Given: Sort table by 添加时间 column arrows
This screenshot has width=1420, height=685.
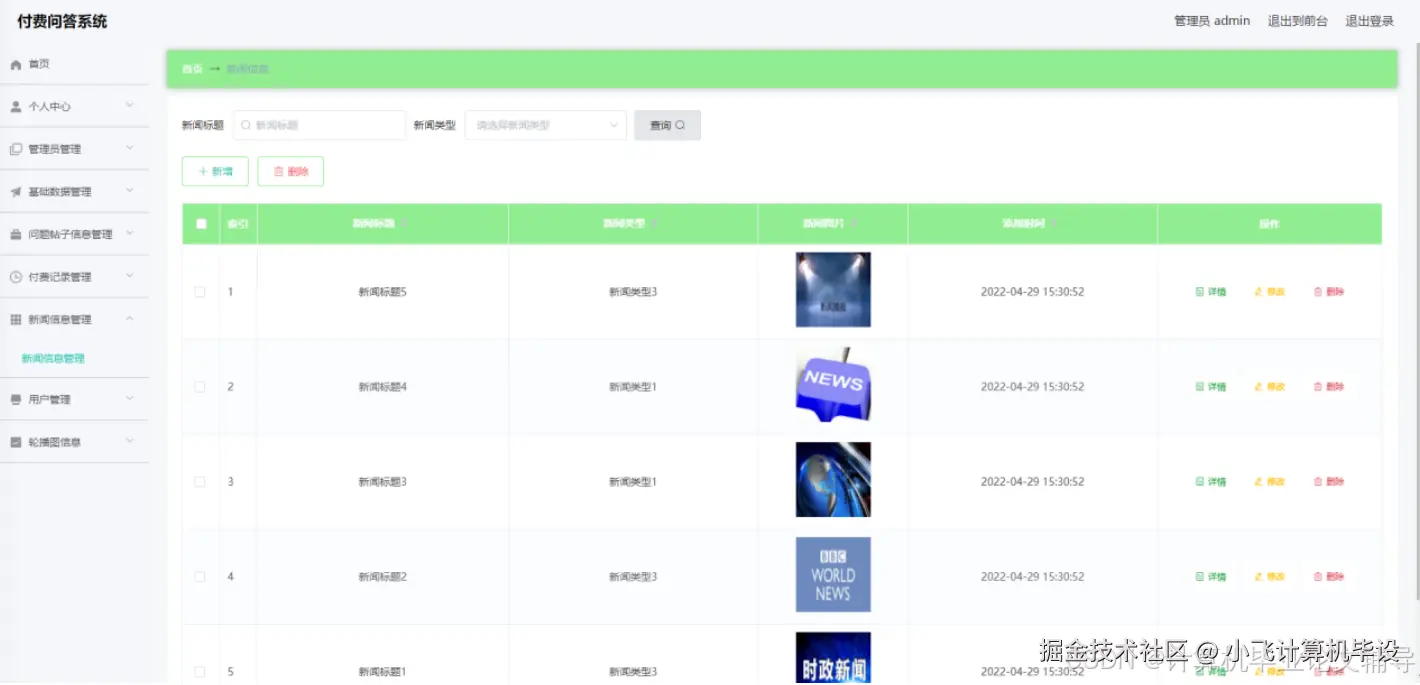Looking at the screenshot, I should 1054,224.
